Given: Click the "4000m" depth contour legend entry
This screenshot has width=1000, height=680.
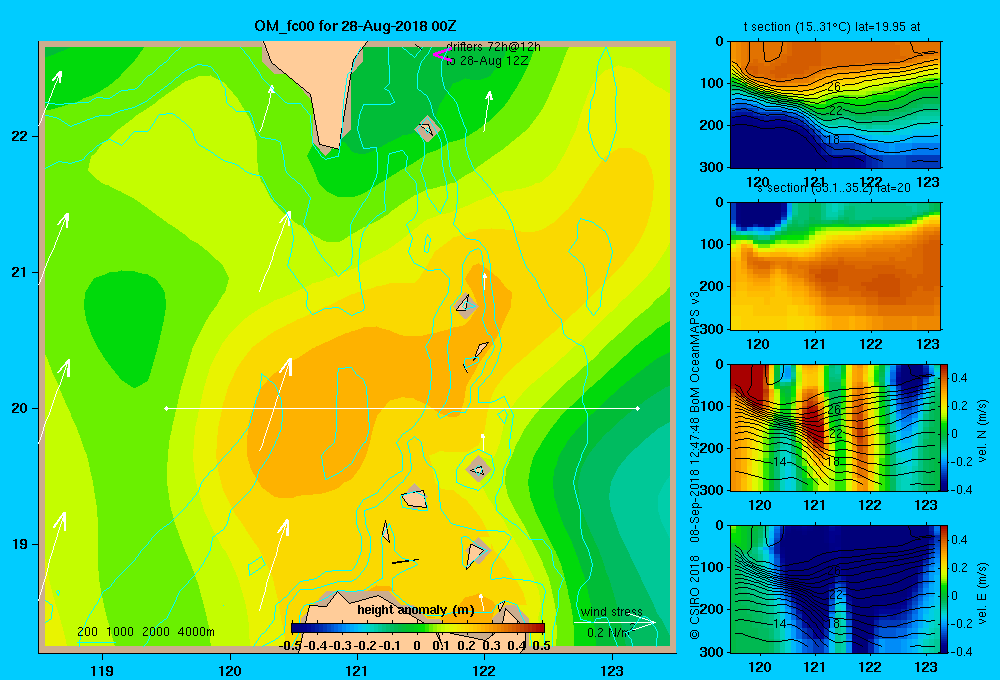Looking at the screenshot, I should click(196, 632).
